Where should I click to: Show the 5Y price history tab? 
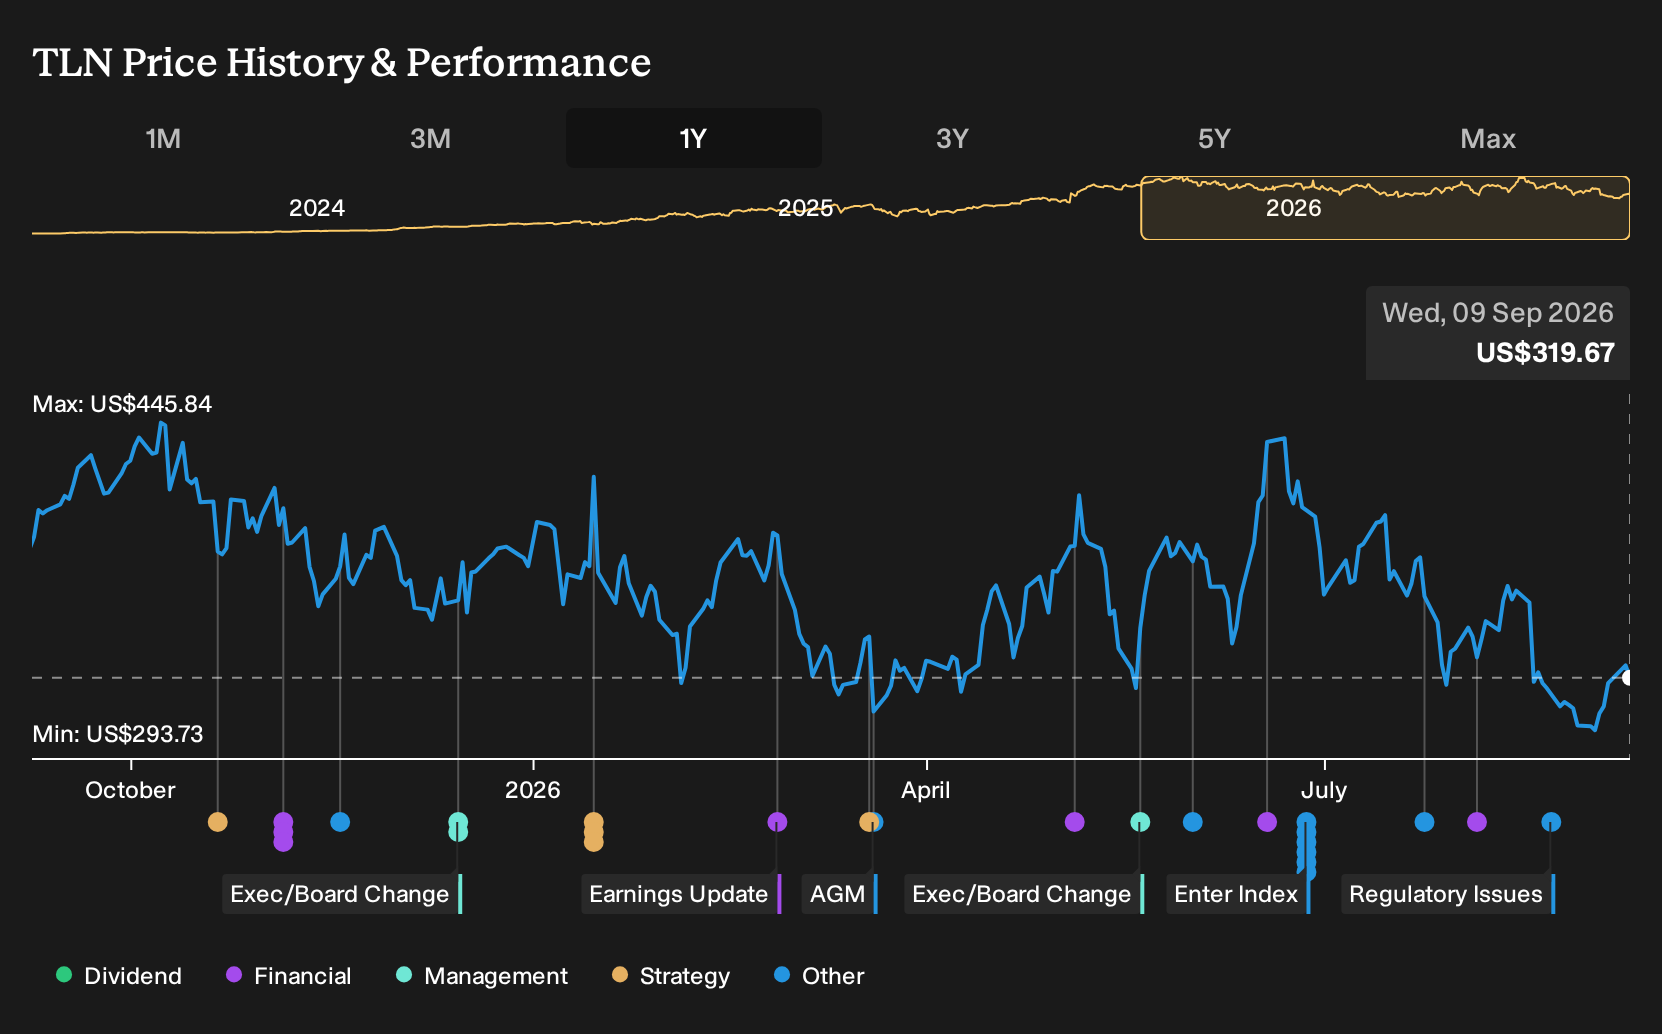1214,138
